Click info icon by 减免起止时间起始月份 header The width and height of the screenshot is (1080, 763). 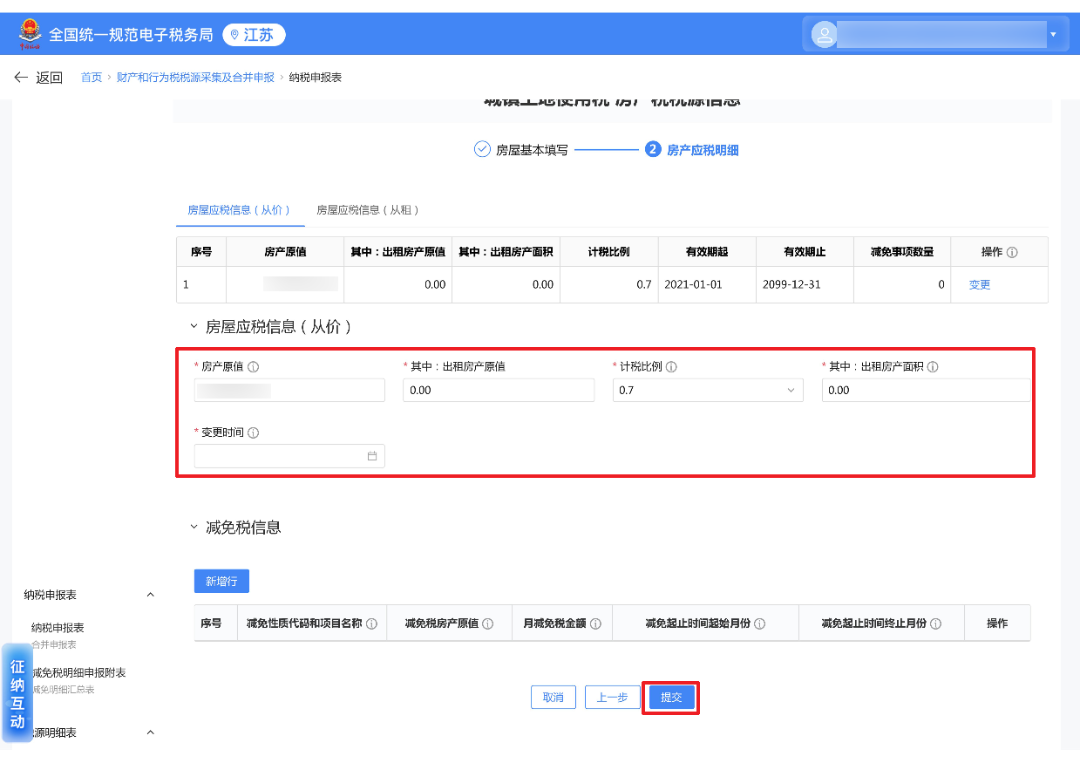tap(760, 623)
